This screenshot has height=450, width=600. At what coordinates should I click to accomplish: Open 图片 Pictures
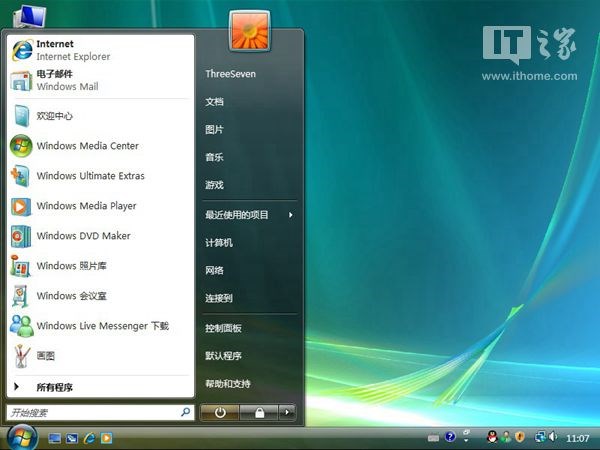pos(214,130)
